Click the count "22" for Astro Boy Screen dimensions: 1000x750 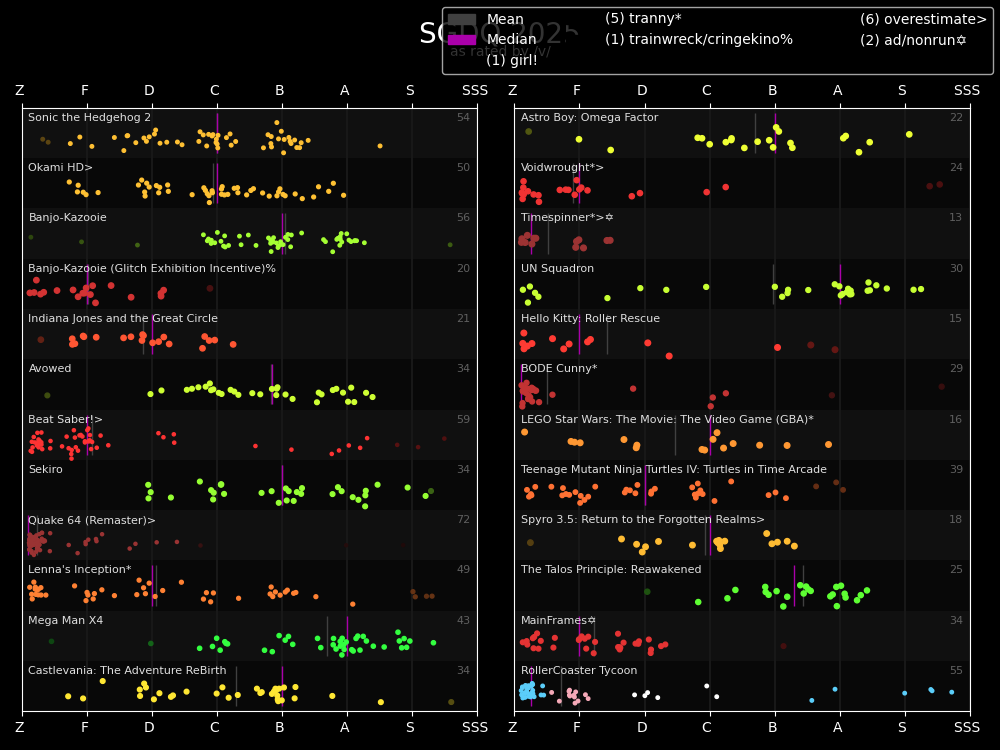pos(956,117)
